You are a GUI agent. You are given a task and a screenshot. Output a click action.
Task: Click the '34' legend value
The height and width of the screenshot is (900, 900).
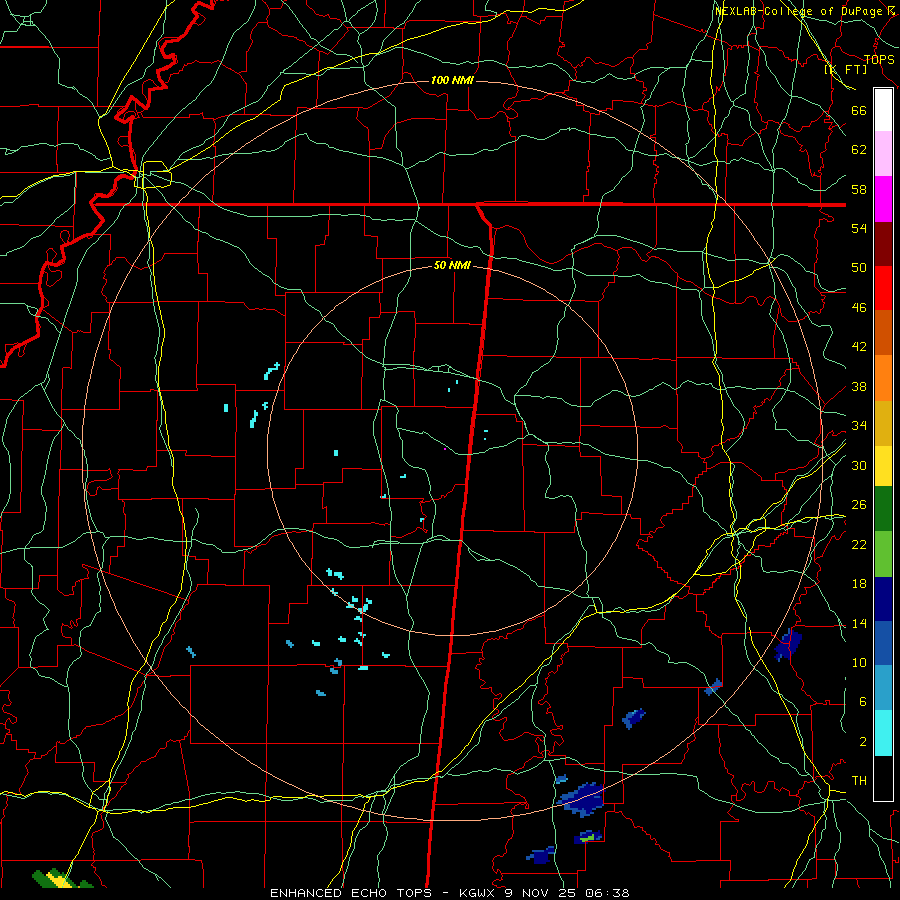pyautogui.click(x=859, y=425)
